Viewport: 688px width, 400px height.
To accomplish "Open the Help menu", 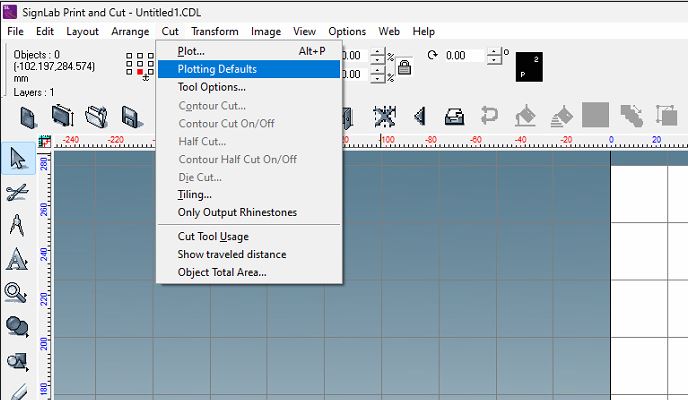I will (x=423, y=32).
